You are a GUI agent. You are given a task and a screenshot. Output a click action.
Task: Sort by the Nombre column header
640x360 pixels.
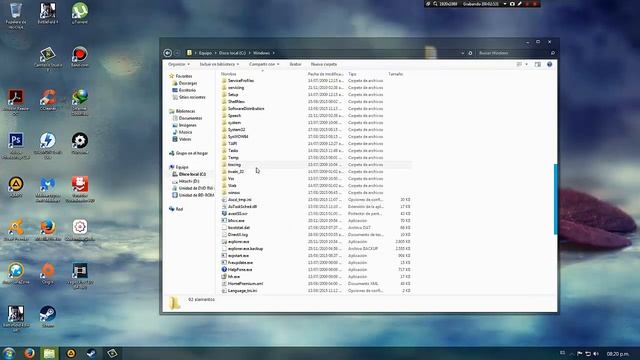point(229,74)
